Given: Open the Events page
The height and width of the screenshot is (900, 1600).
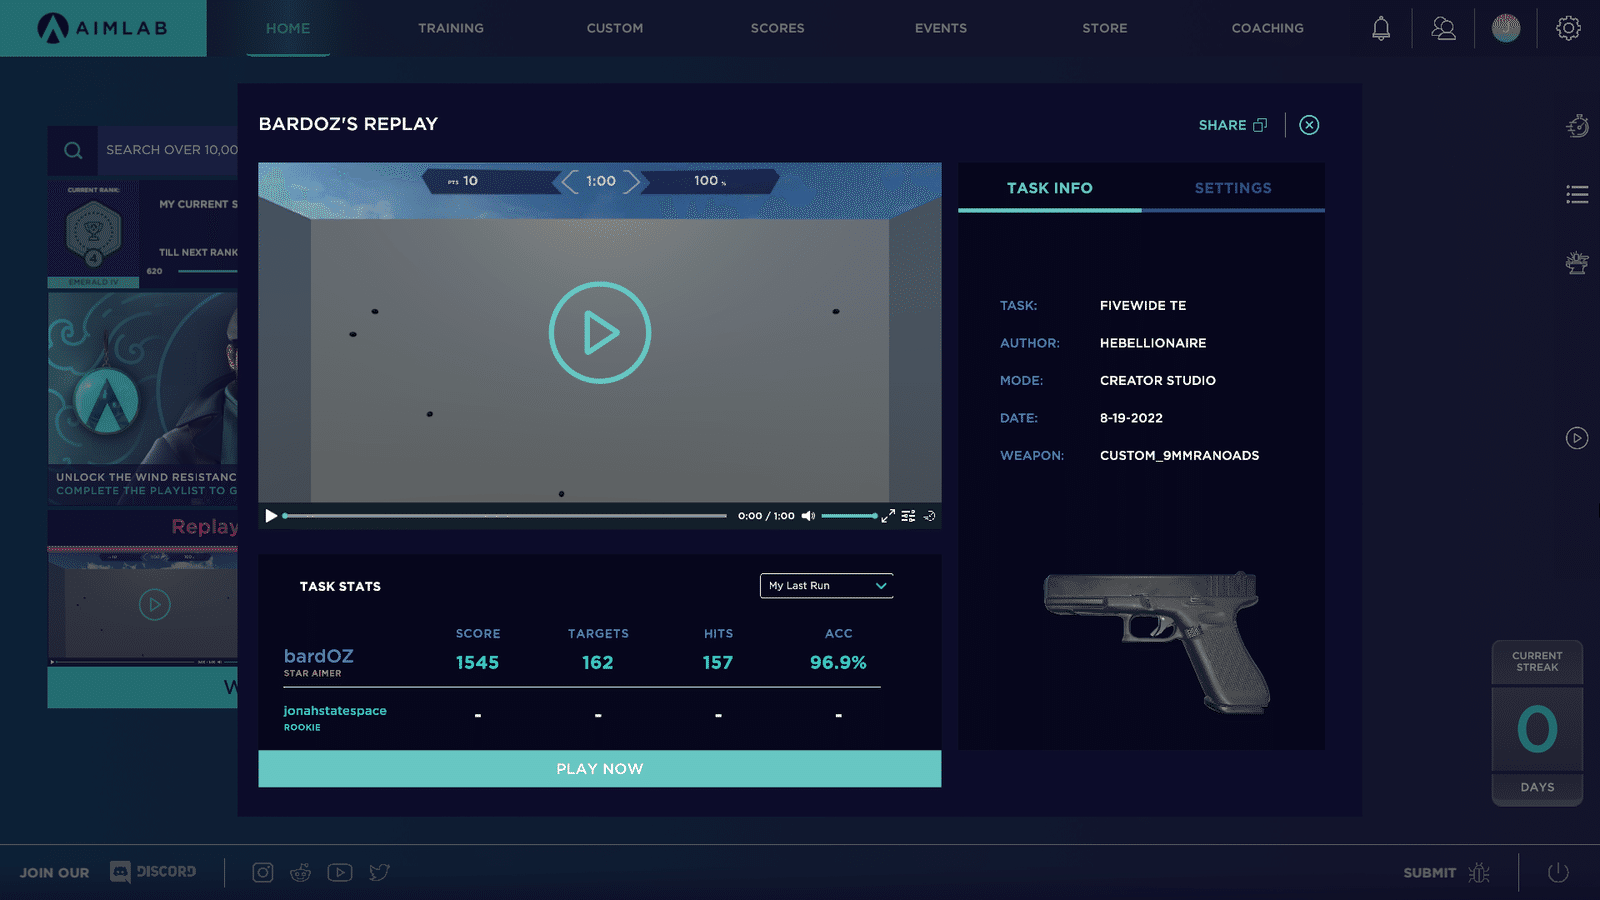Looking at the screenshot, I should pos(941,28).
